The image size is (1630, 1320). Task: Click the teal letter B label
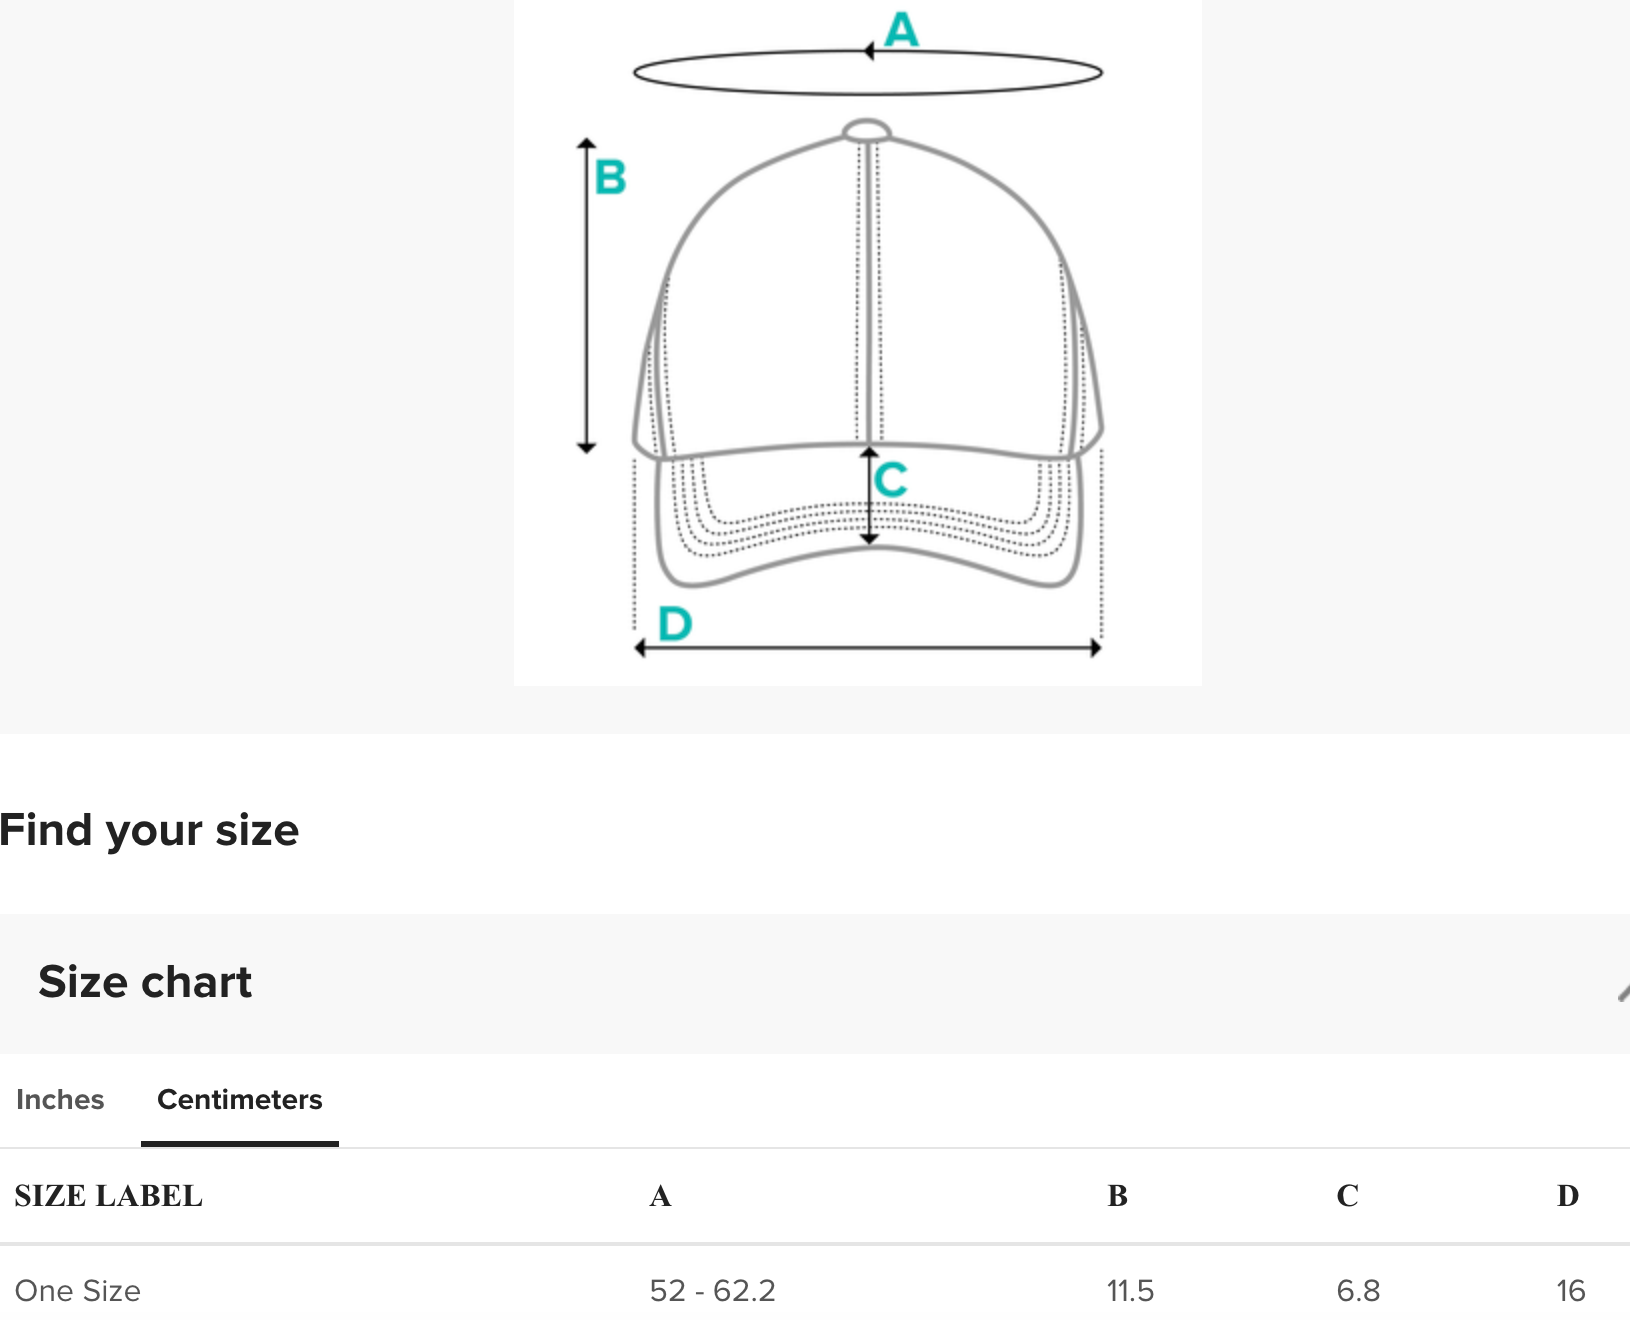[x=610, y=178]
